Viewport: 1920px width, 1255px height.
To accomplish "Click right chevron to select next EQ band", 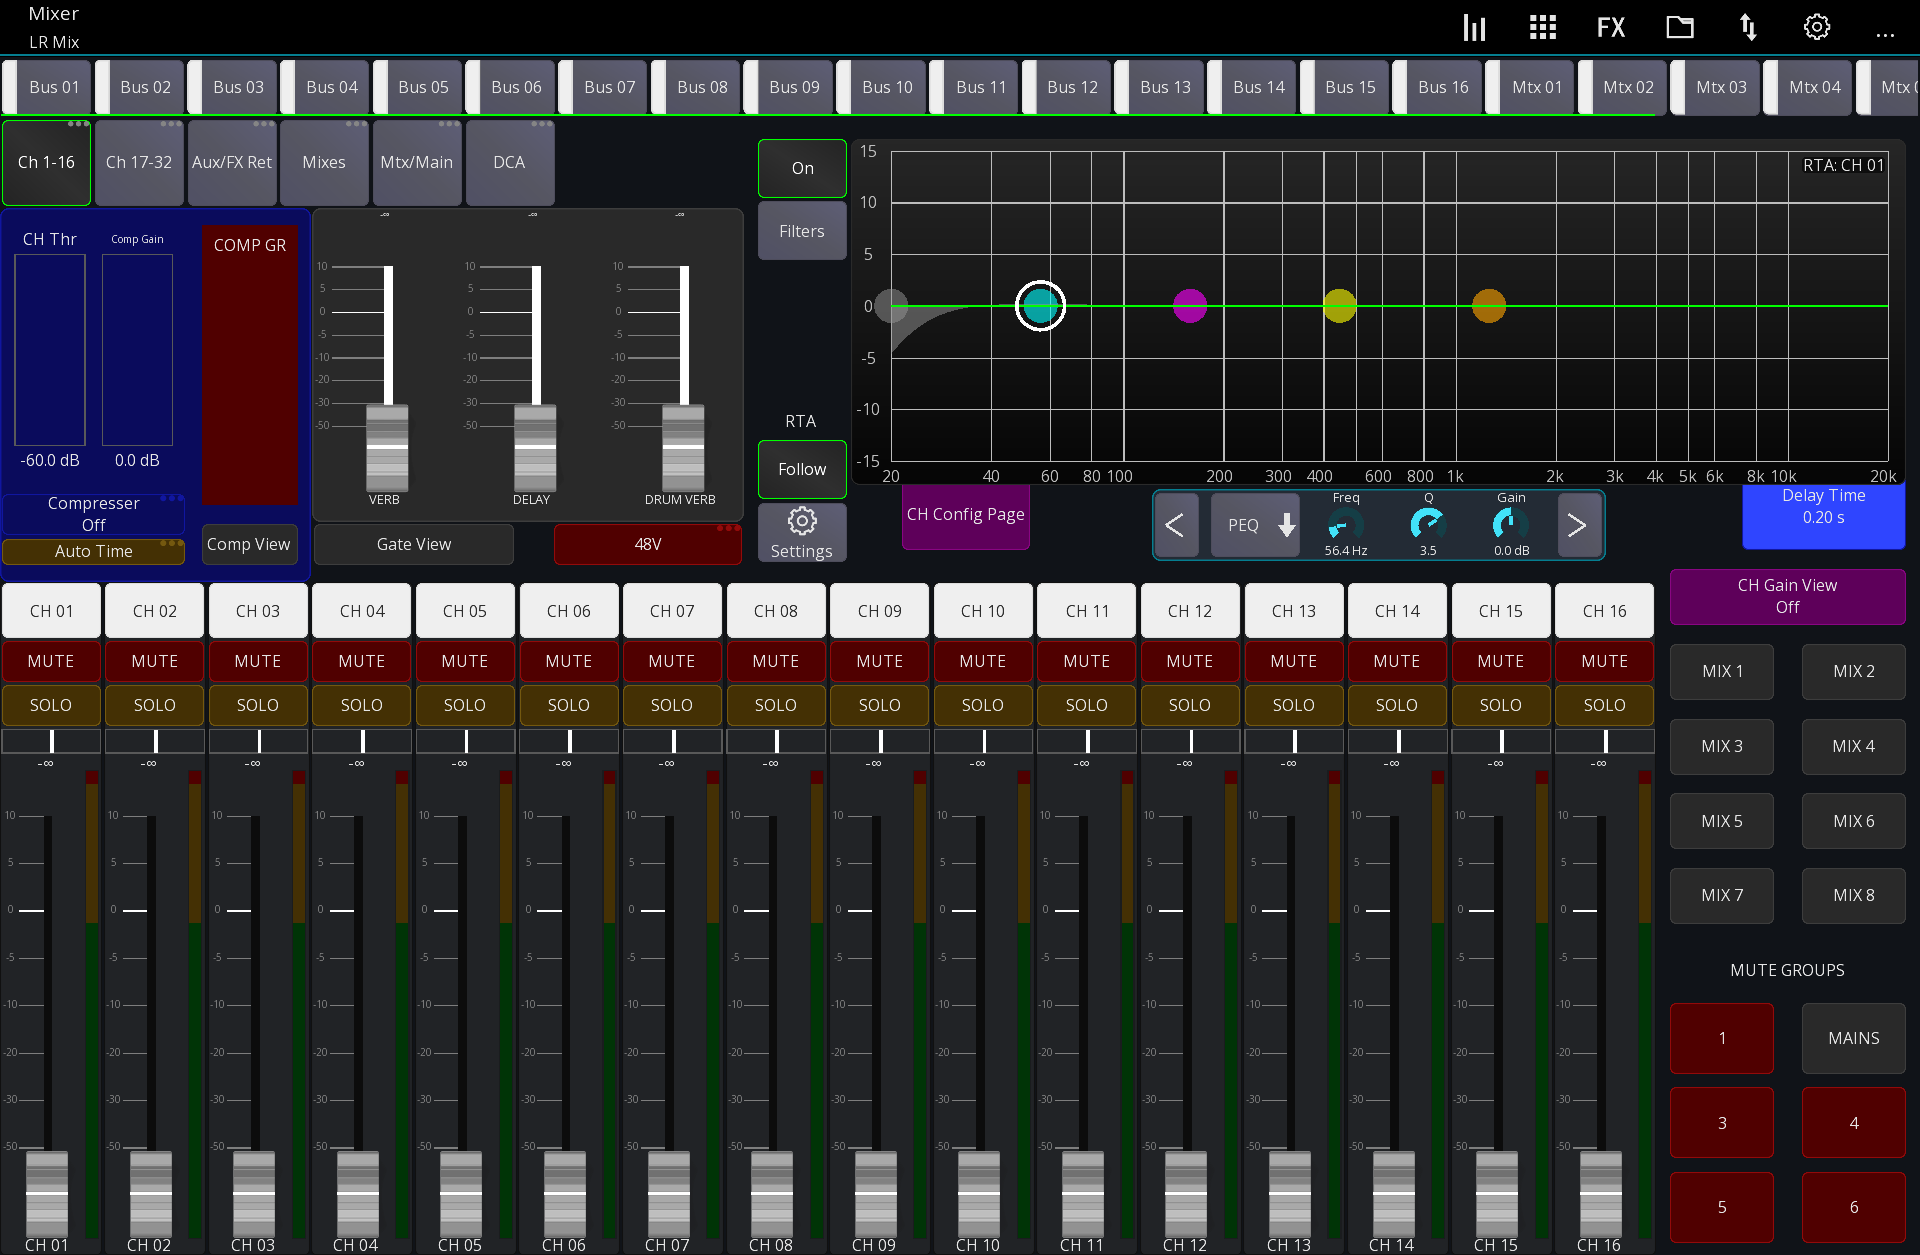I will (1577, 524).
